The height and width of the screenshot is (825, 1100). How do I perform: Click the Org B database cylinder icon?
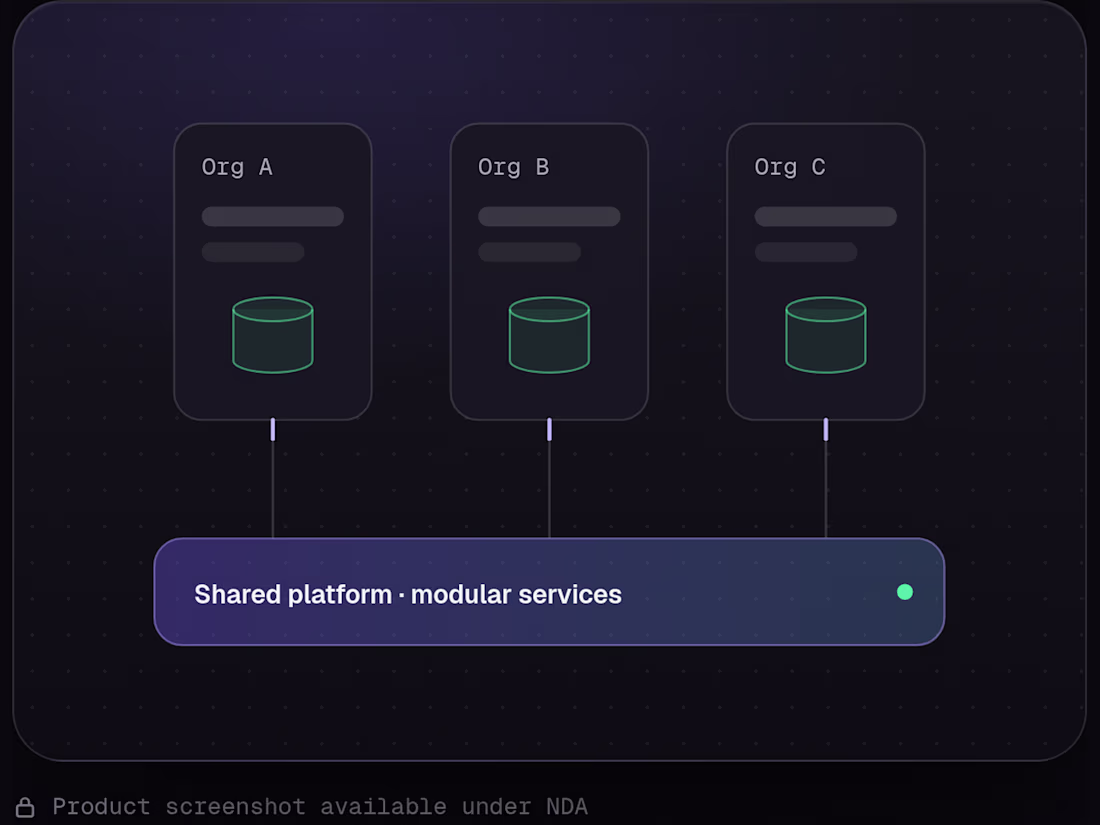point(549,335)
